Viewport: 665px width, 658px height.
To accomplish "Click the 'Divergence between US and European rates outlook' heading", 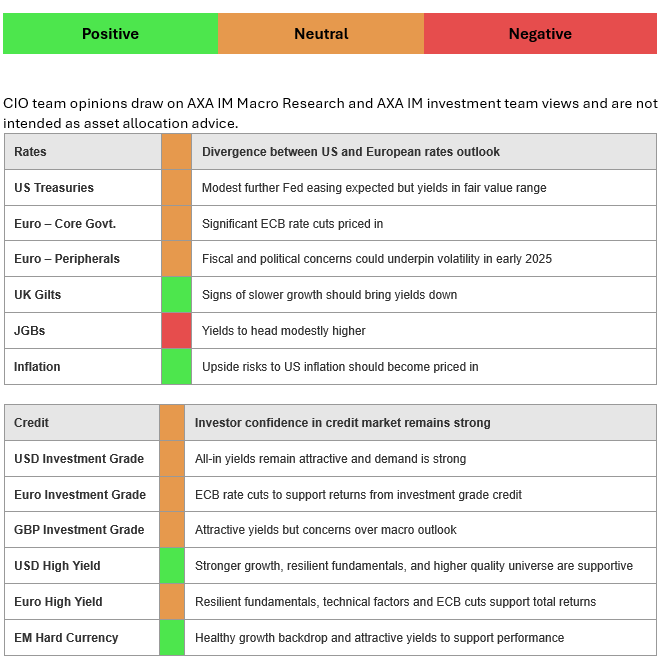I will (x=351, y=152).
